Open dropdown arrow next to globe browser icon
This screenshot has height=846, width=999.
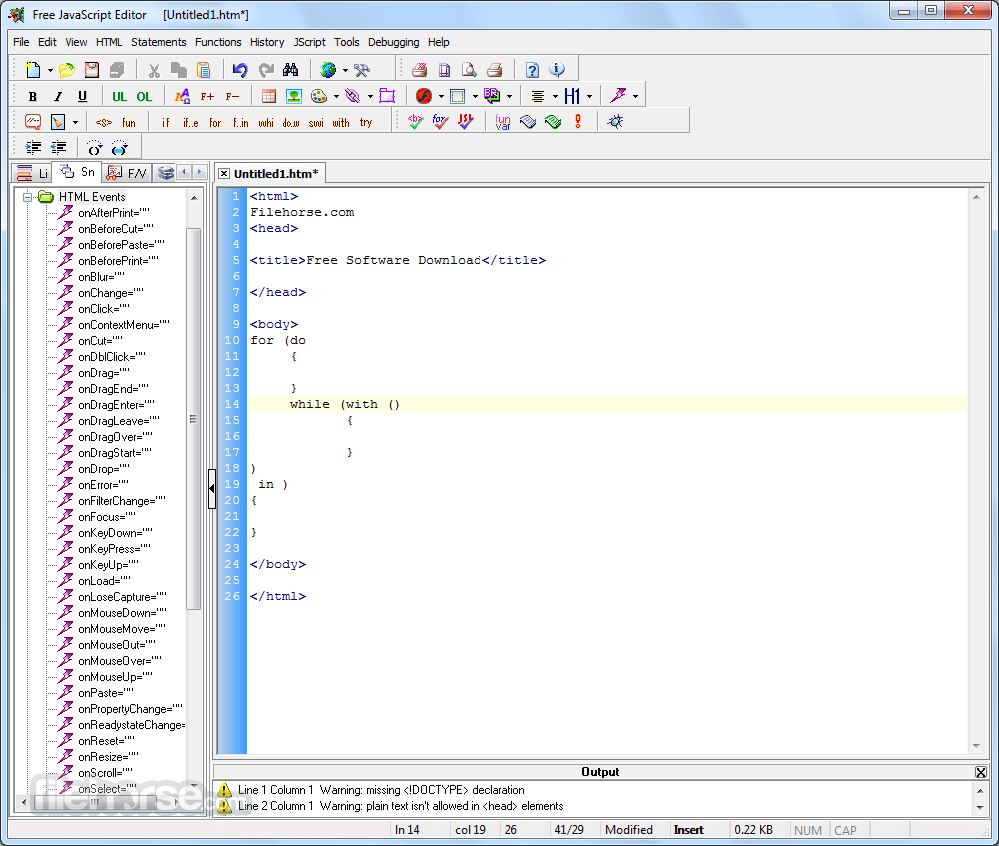coord(345,70)
